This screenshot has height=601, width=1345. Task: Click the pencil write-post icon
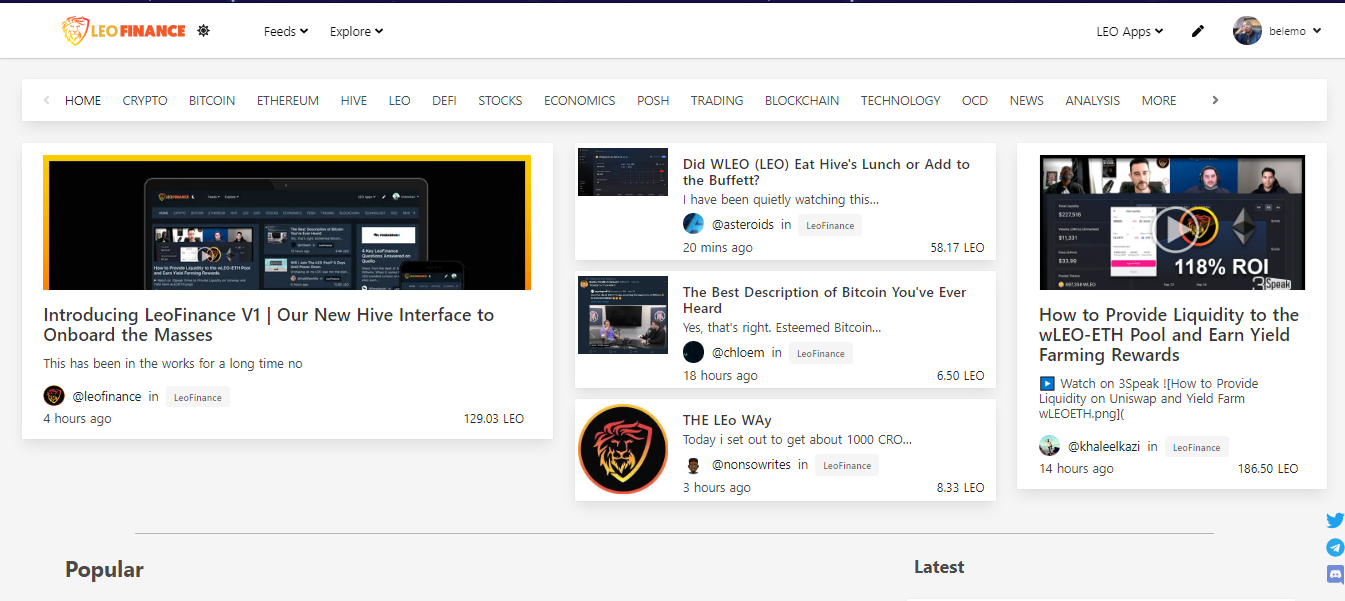(x=1198, y=31)
